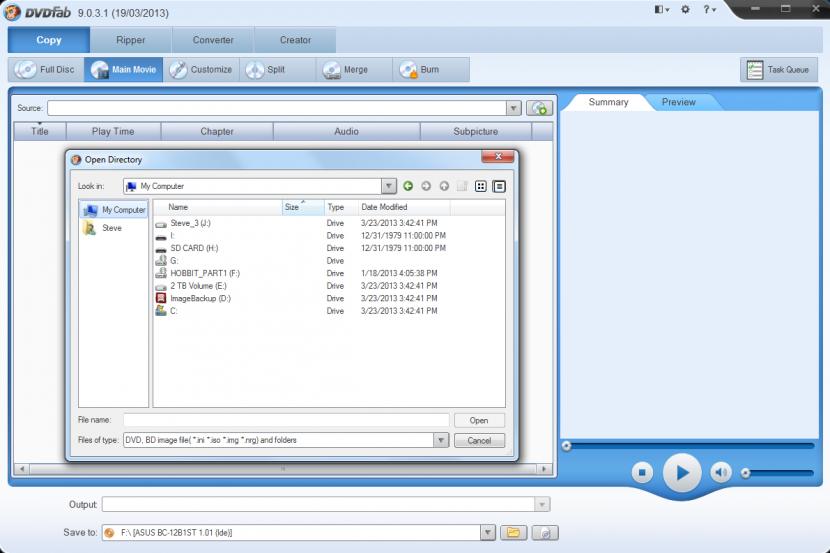Switch file dialog to Detail View
This screenshot has height=553, width=830.
pyautogui.click(x=499, y=186)
